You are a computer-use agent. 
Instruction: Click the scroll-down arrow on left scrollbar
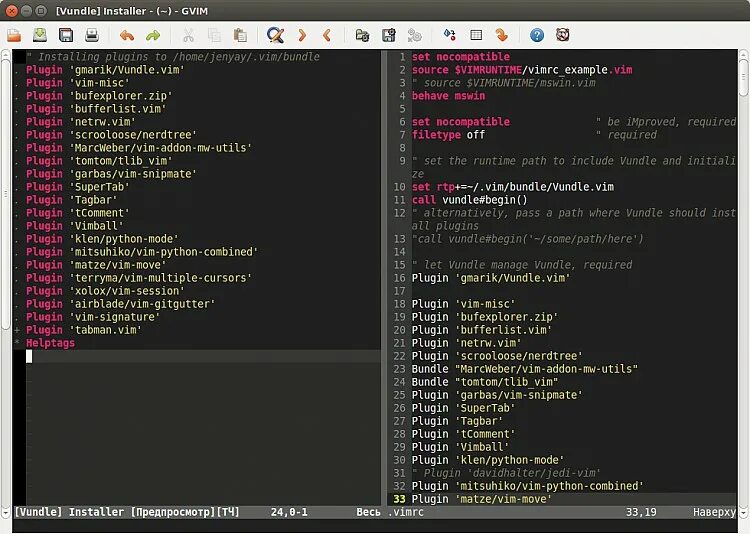[x=5, y=512]
